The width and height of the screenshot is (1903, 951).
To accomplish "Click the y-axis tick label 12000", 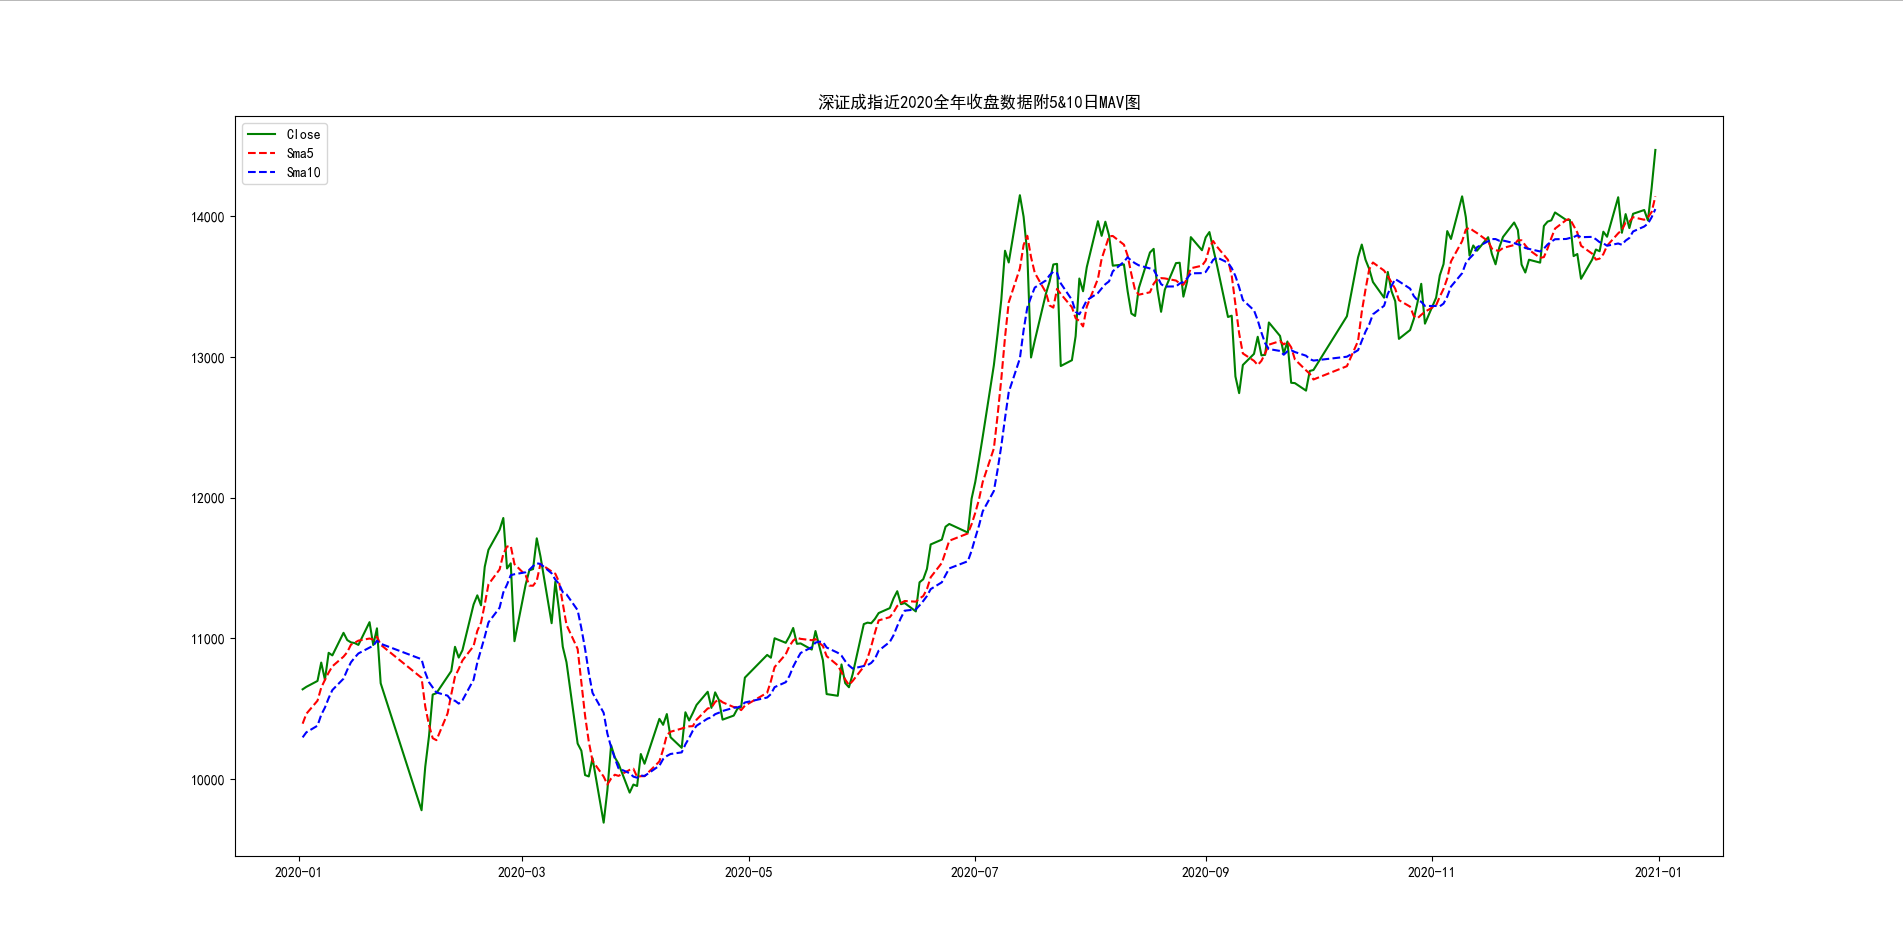I will tap(208, 499).
